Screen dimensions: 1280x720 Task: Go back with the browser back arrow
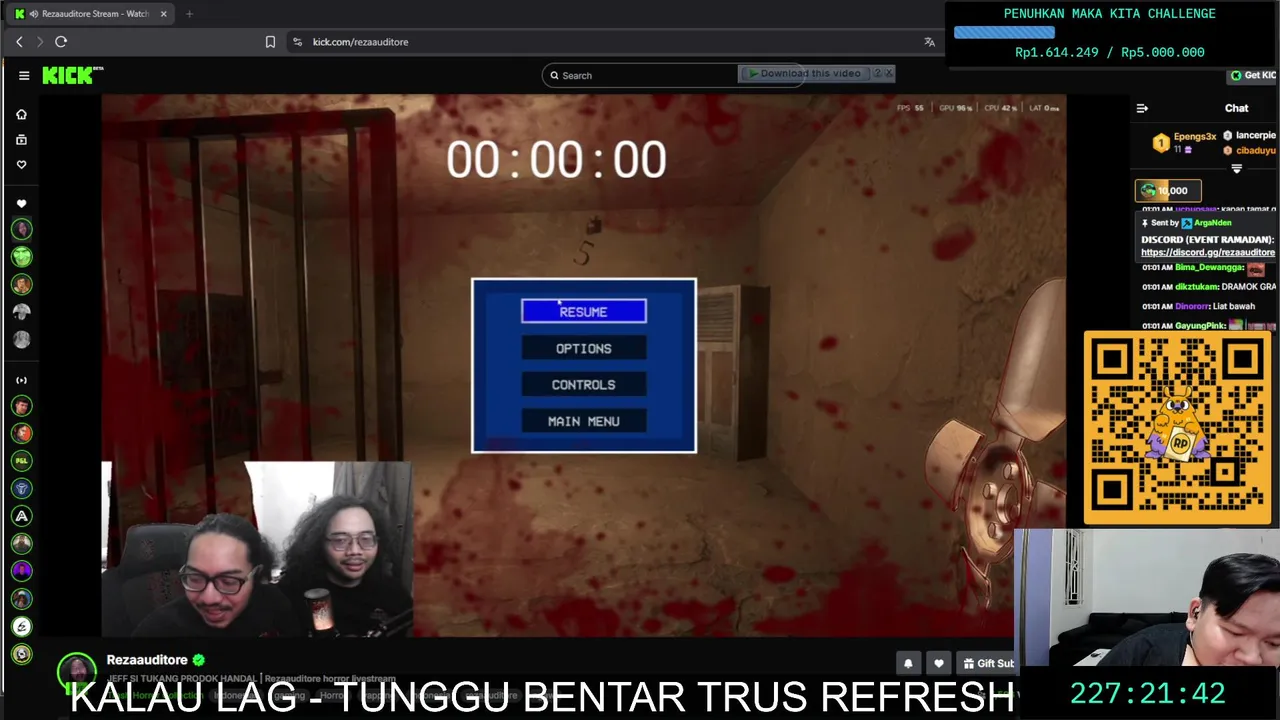19,42
